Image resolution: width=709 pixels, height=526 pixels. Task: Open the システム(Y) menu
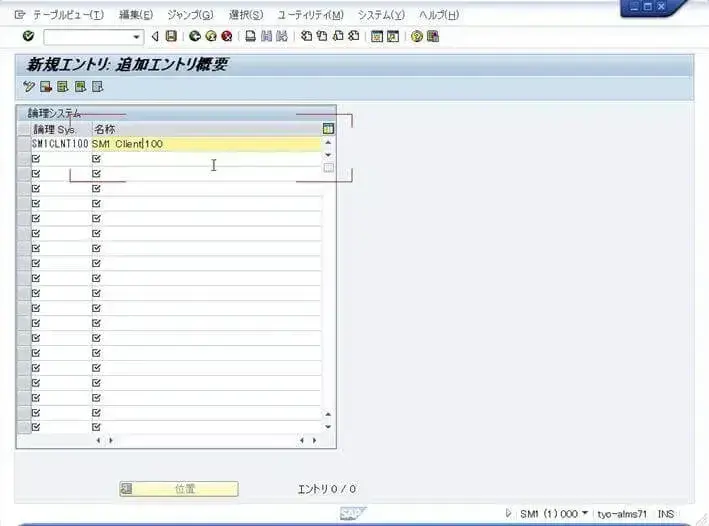381,15
